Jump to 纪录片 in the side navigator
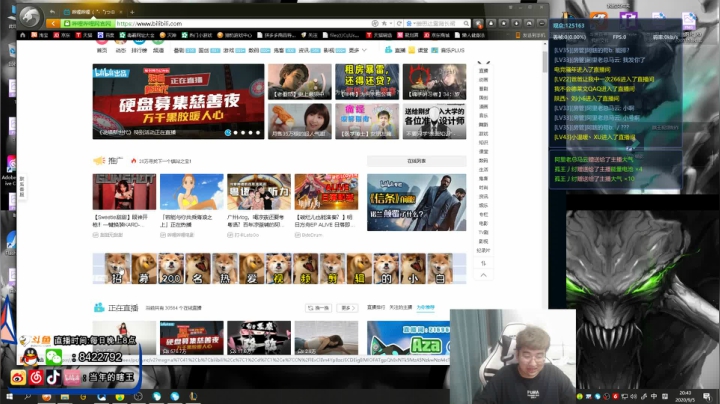Image resolution: width=720 pixels, height=404 pixels. [484, 250]
